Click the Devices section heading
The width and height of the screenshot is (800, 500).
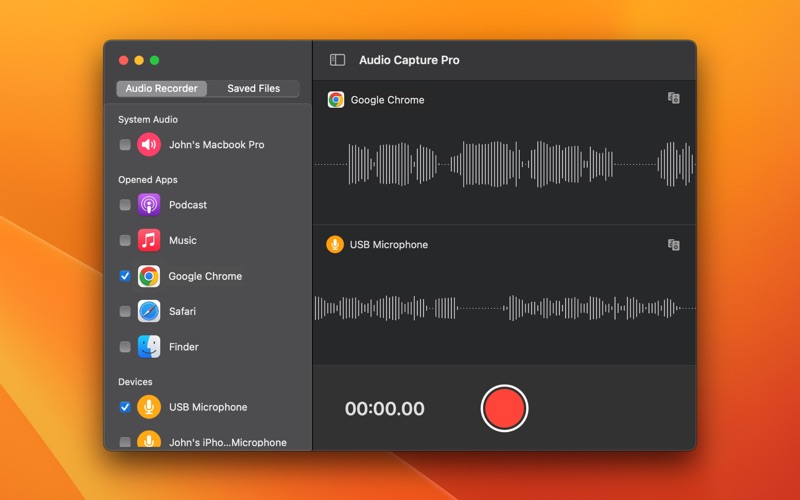pyautogui.click(x=135, y=382)
